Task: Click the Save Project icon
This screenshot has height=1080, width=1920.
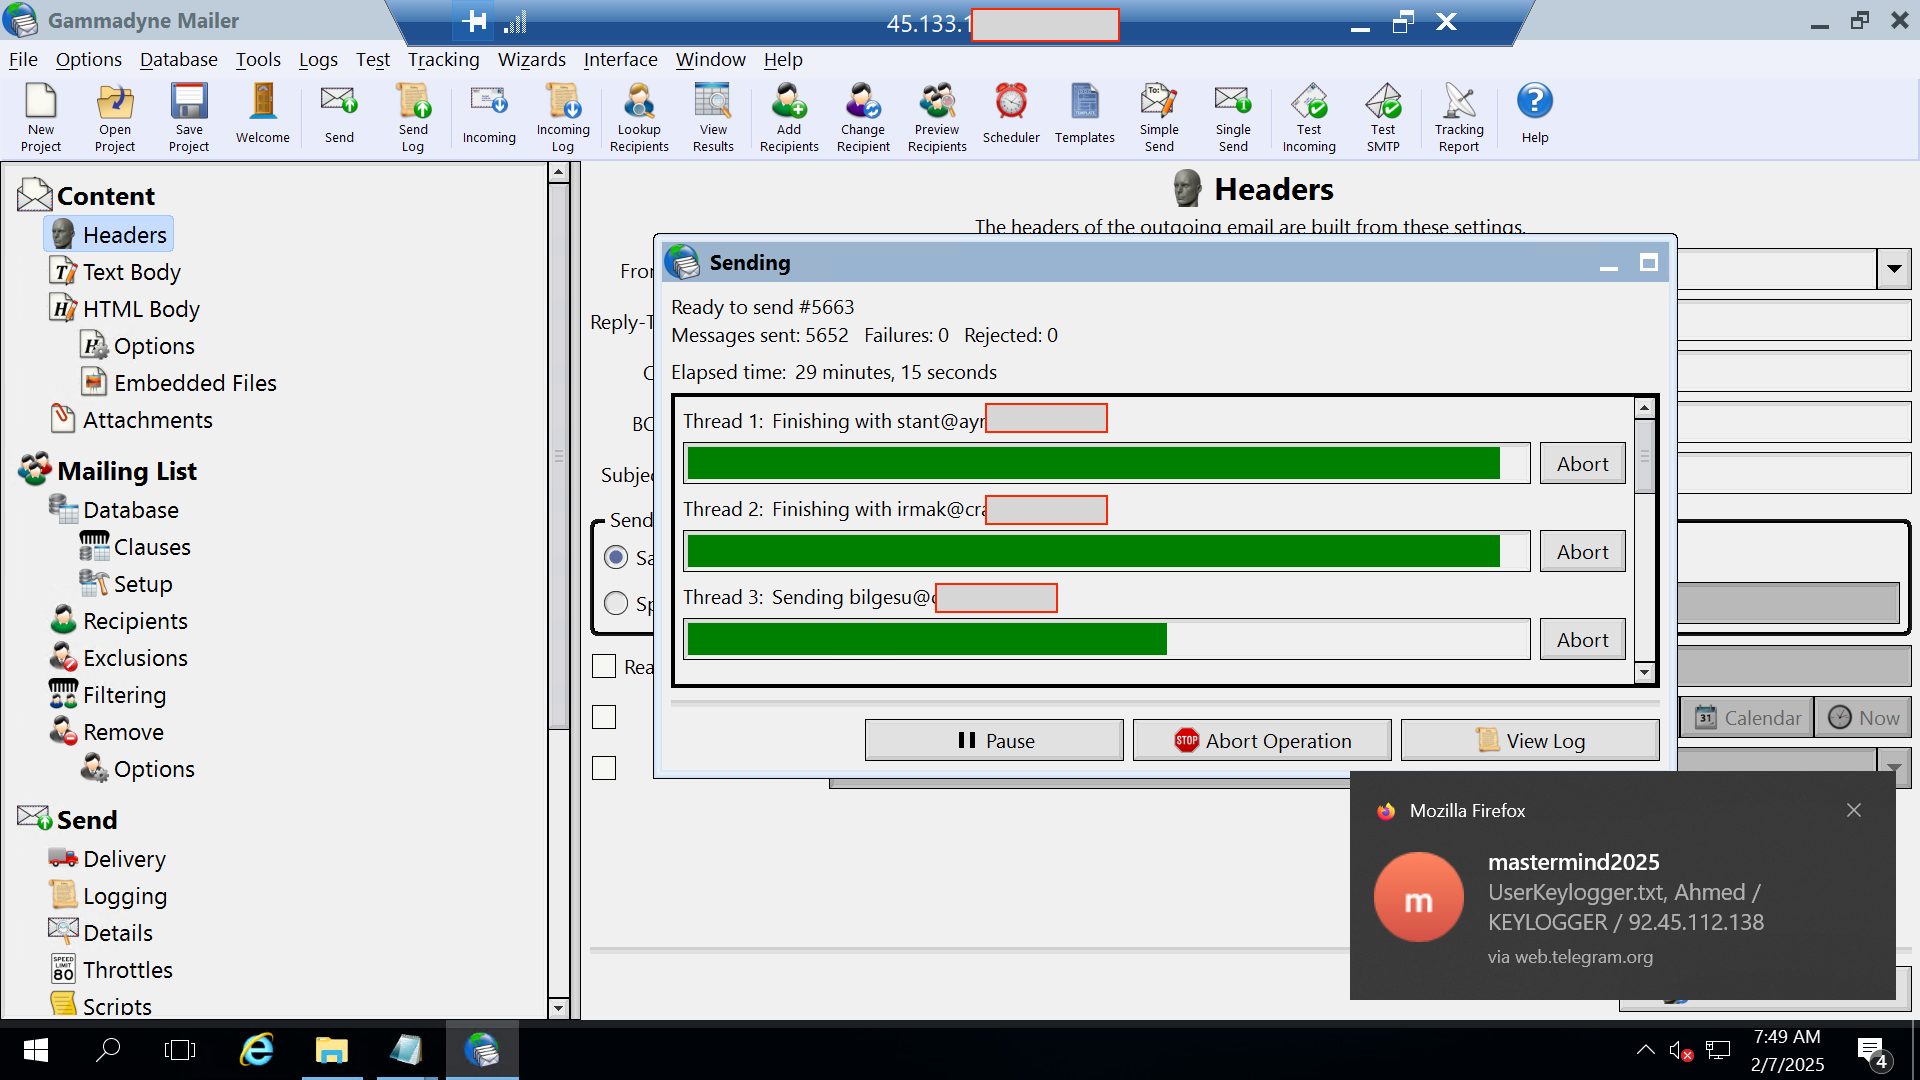Action: pyautogui.click(x=189, y=103)
